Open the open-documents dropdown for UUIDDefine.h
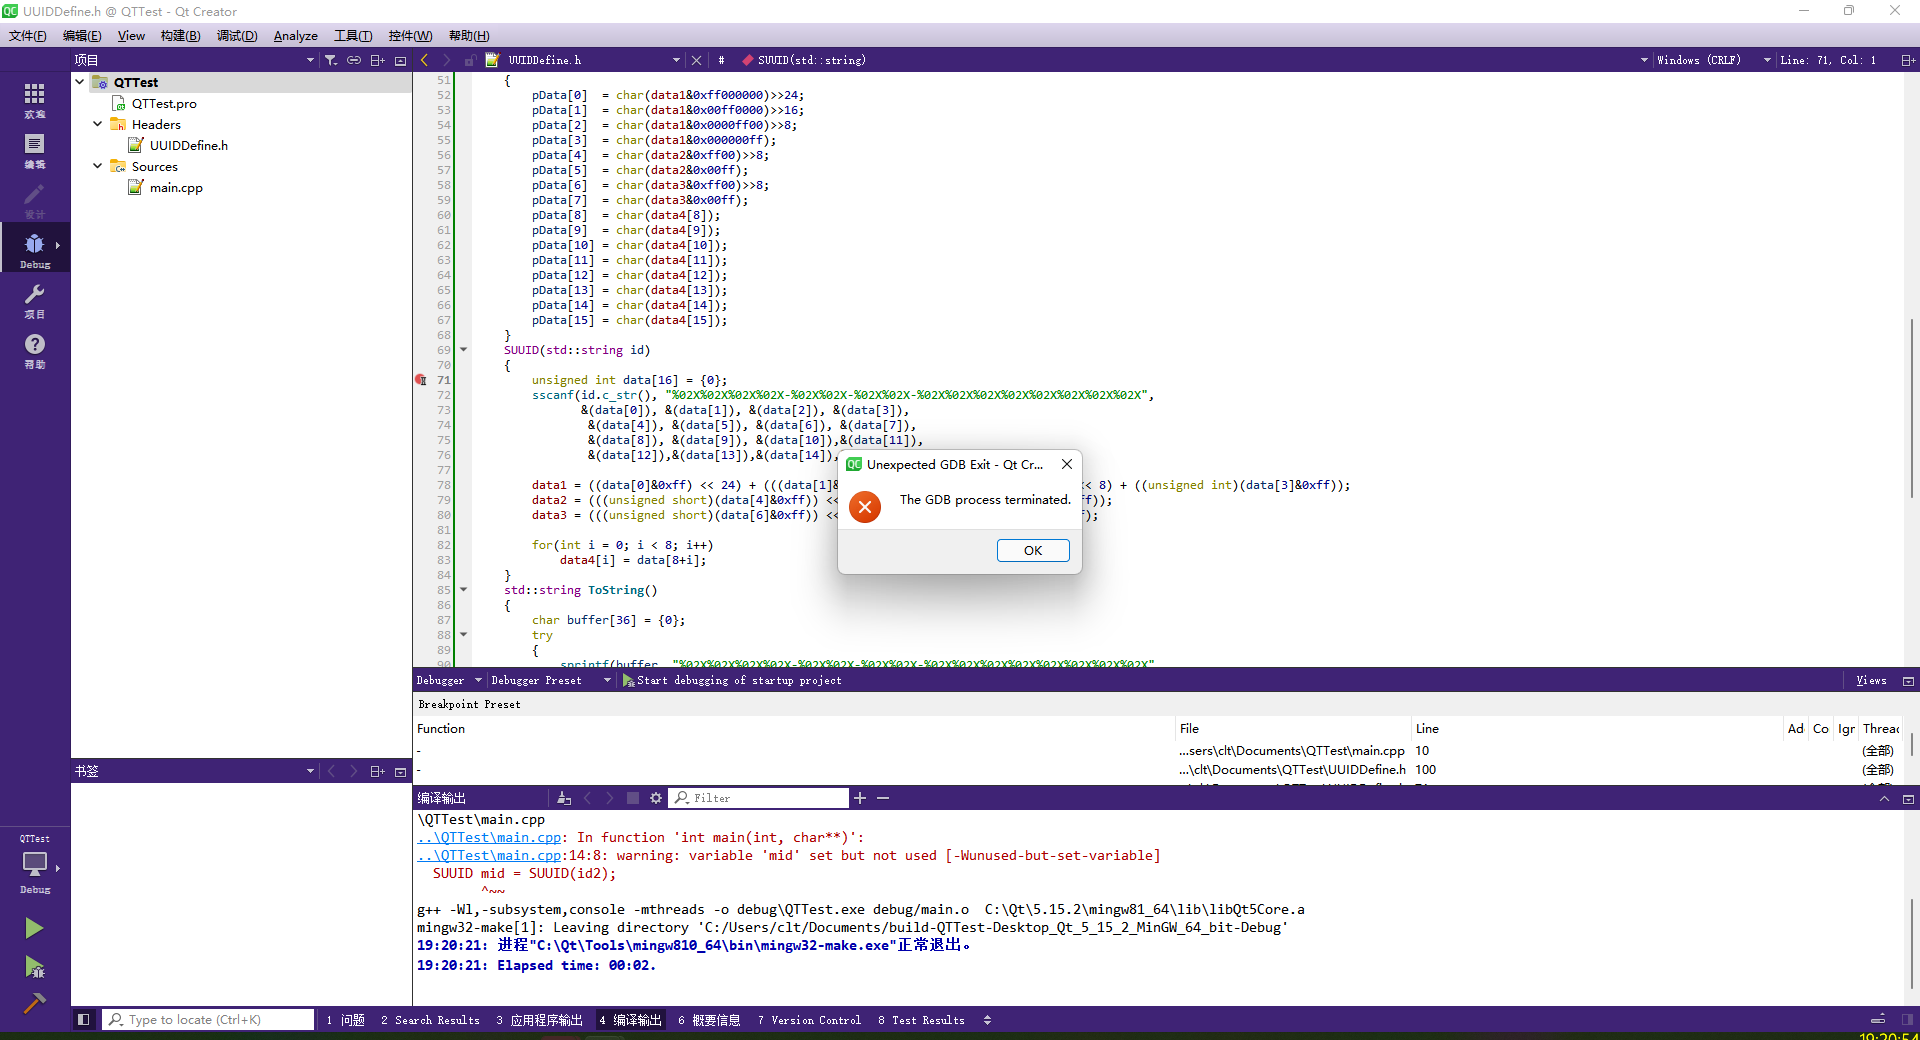This screenshot has height=1040, width=1920. pyautogui.click(x=676, y=60)
